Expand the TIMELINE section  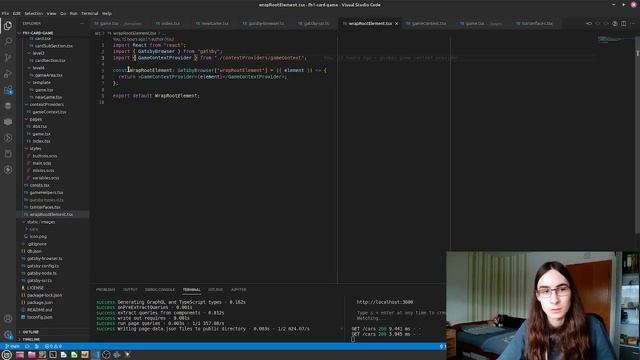coord(31,339)
